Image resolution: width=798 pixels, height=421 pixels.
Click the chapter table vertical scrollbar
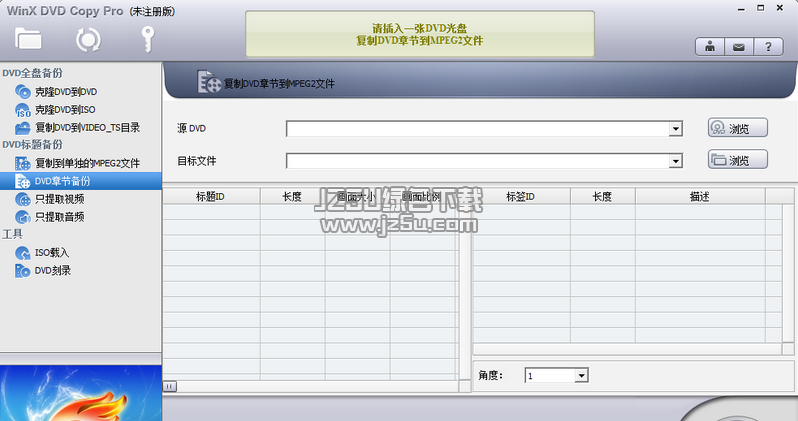point(788,273)
